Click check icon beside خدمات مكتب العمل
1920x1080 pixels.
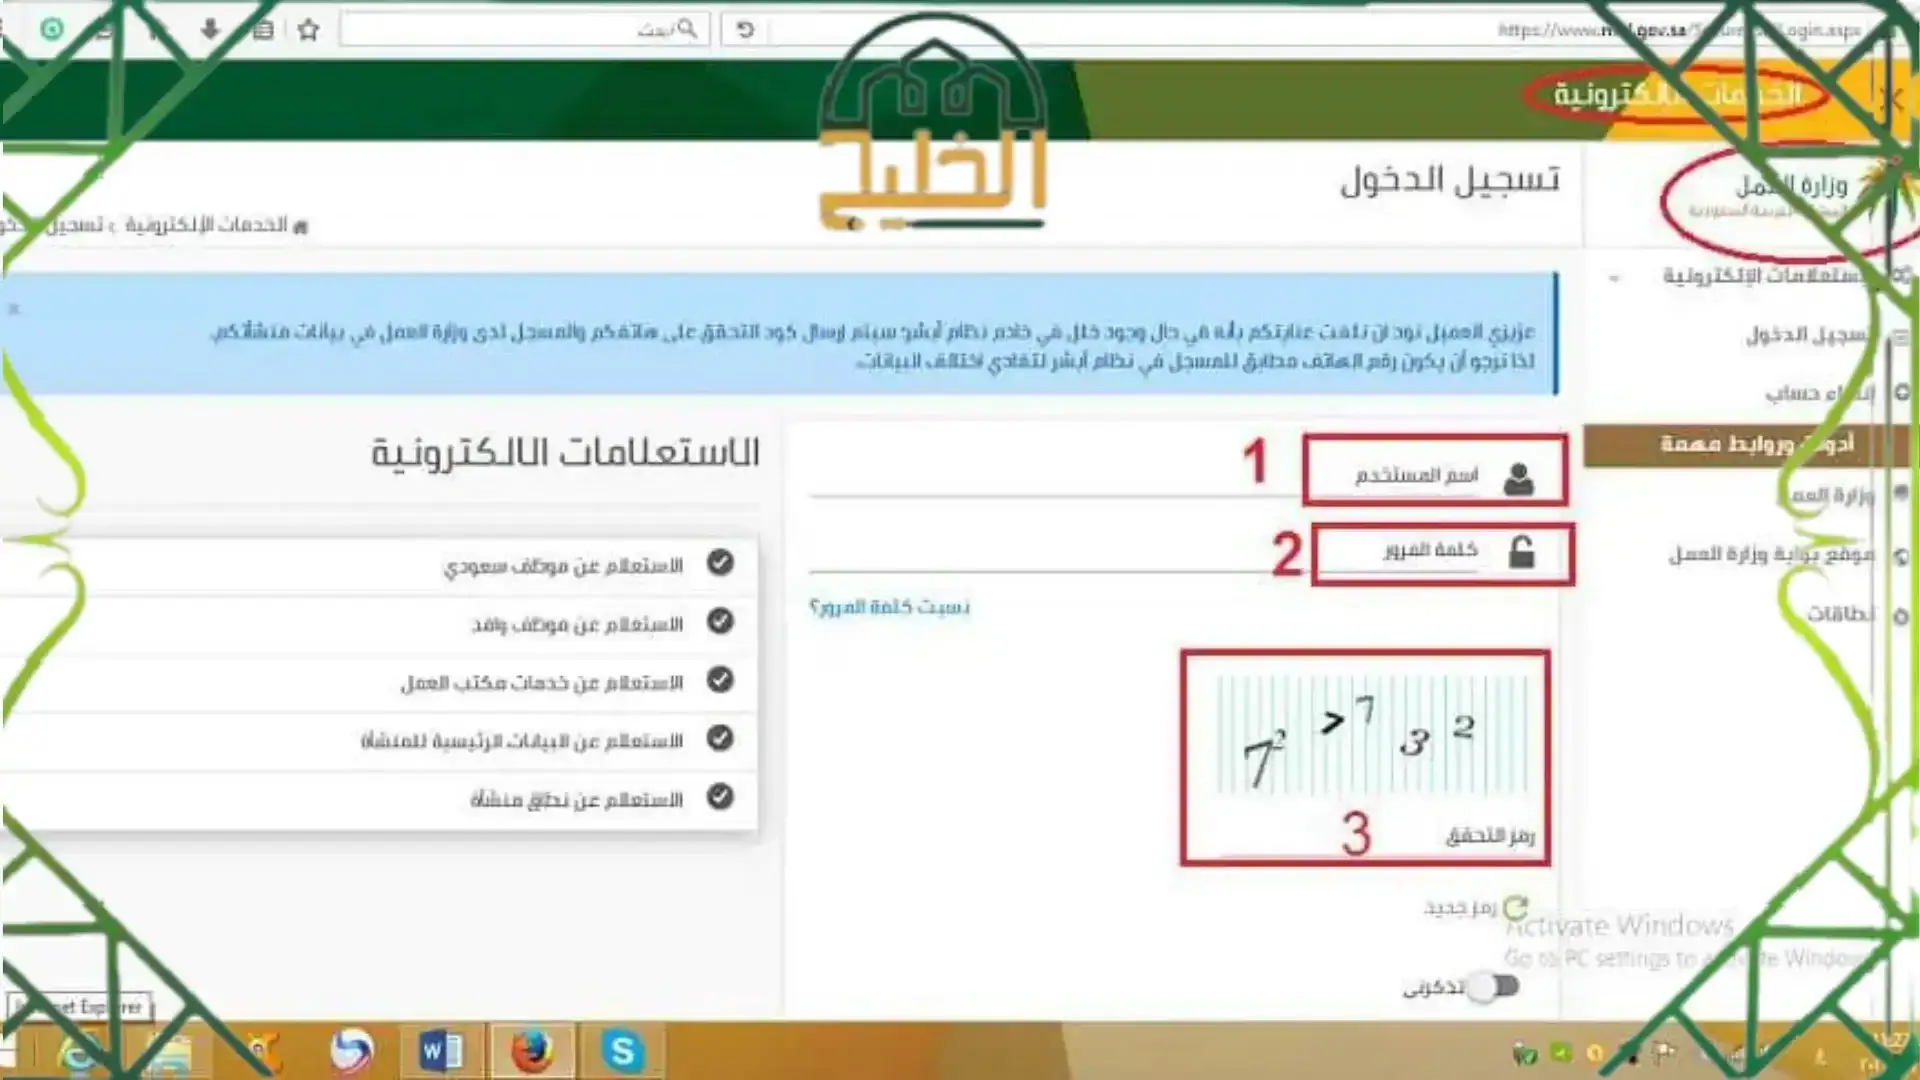click(720, 680)
